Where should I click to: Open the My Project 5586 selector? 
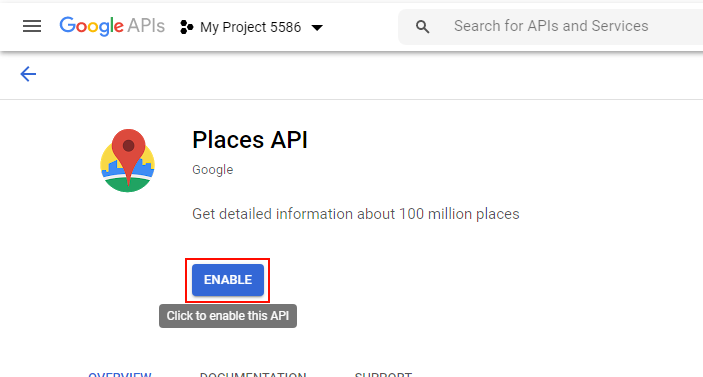tap(251, 27)
